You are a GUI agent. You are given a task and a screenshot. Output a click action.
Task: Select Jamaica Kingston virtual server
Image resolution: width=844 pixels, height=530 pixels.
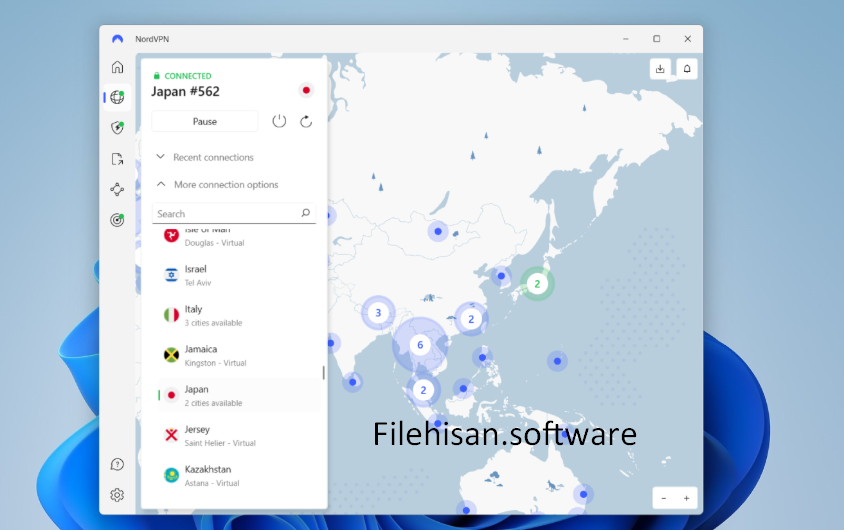(x=239, y=356)
